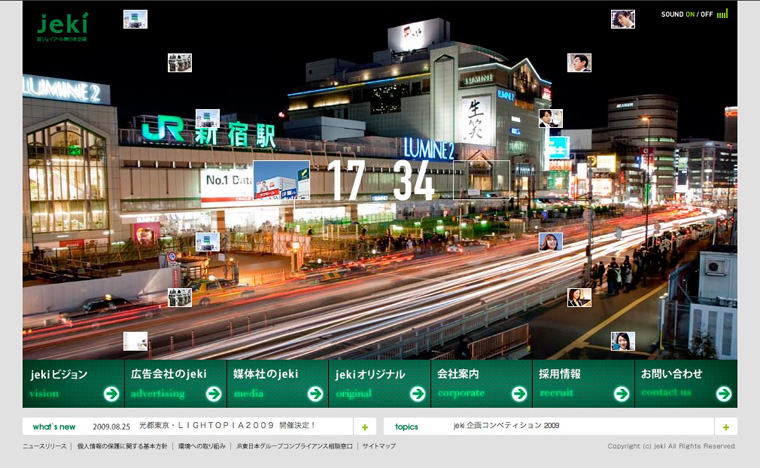Open サイトマップ footer link

[379, 446]
